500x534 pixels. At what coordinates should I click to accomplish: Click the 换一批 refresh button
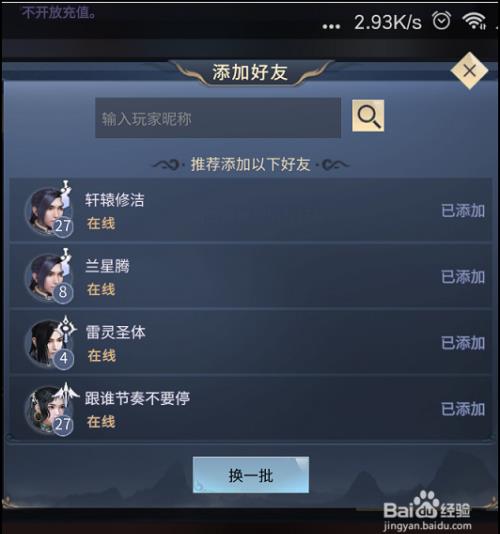(251, 475)
